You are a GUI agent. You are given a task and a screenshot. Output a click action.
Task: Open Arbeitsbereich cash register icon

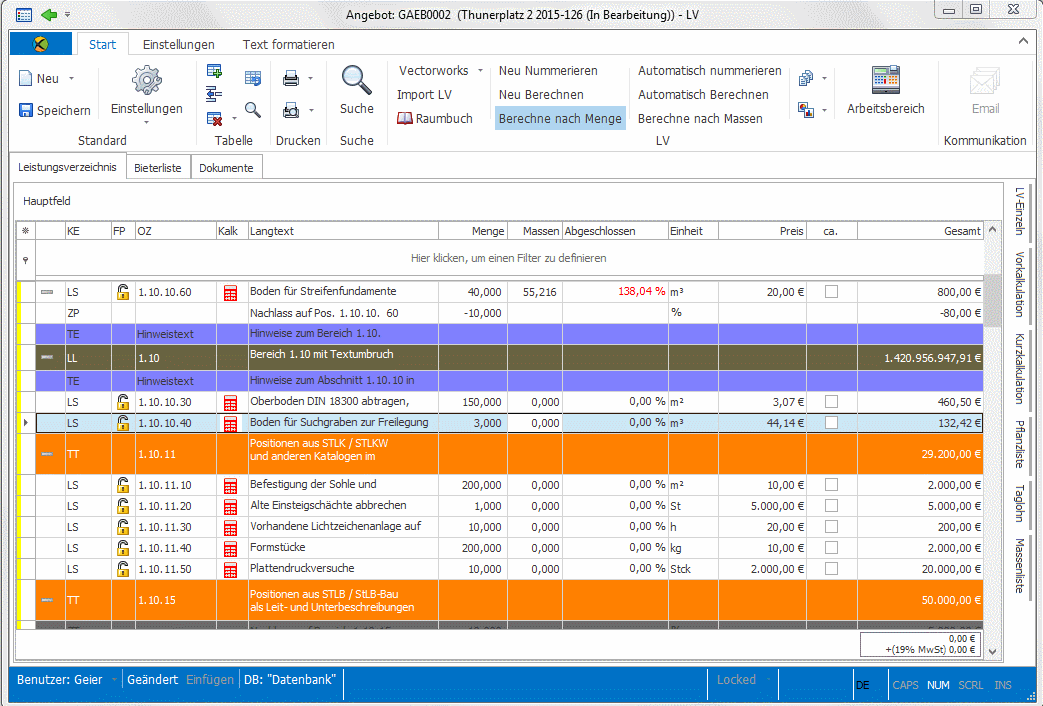coord(885,80)
